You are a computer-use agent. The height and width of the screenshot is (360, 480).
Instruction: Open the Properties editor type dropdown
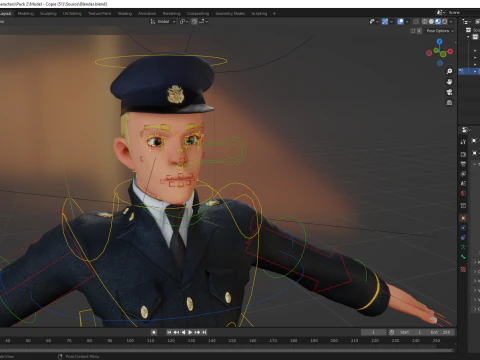(466, 130)
